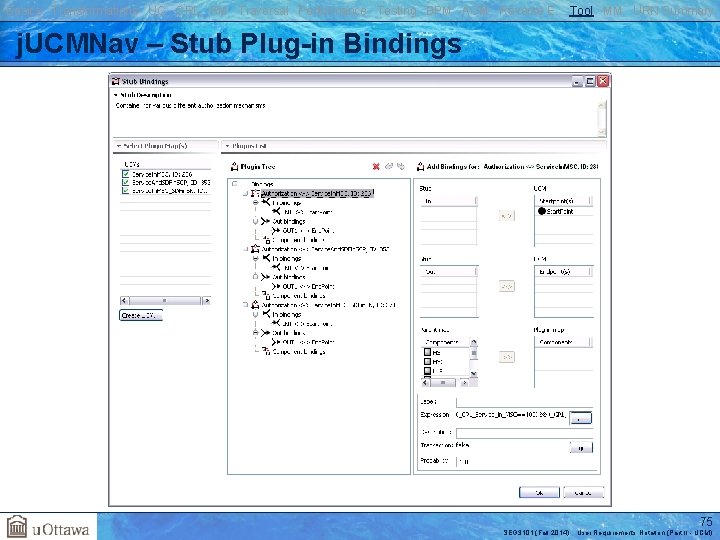Click the plugin icon of the third Authorization entry
This screenshot has width=720, height=540.
[x=255, y=305]
